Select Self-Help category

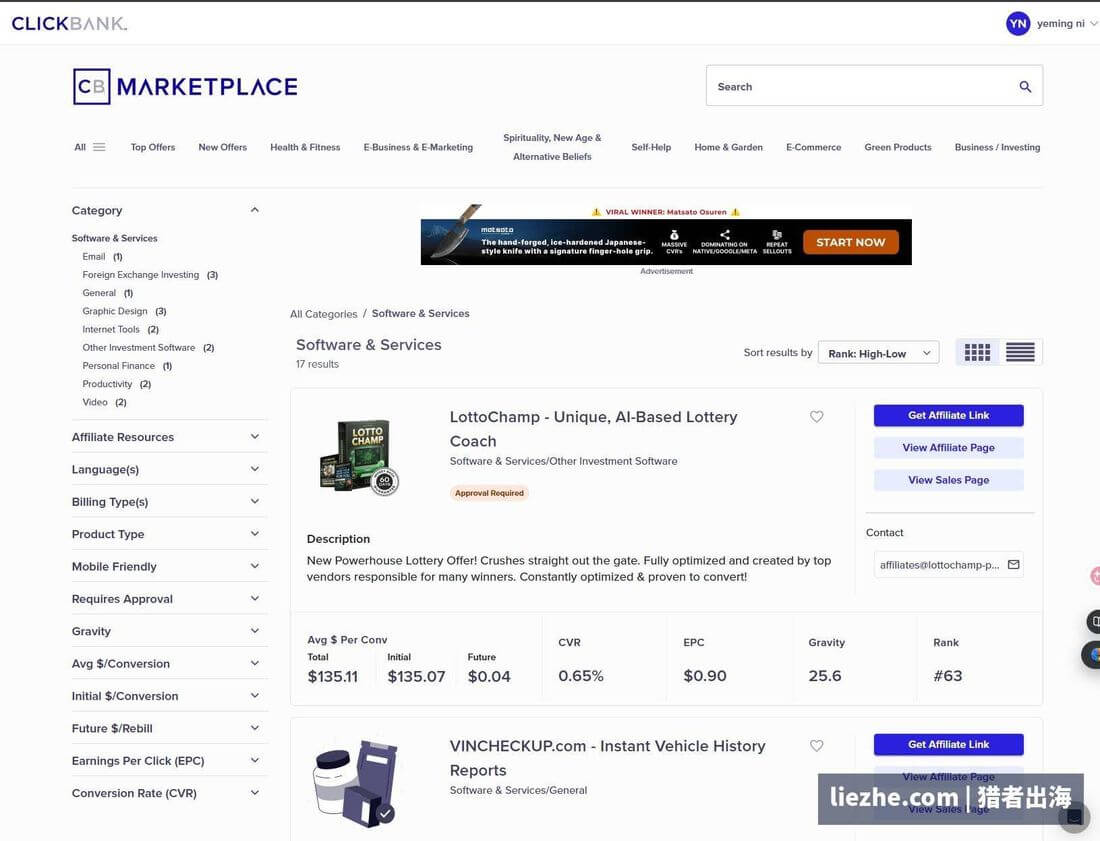click(x=651, y=147)
